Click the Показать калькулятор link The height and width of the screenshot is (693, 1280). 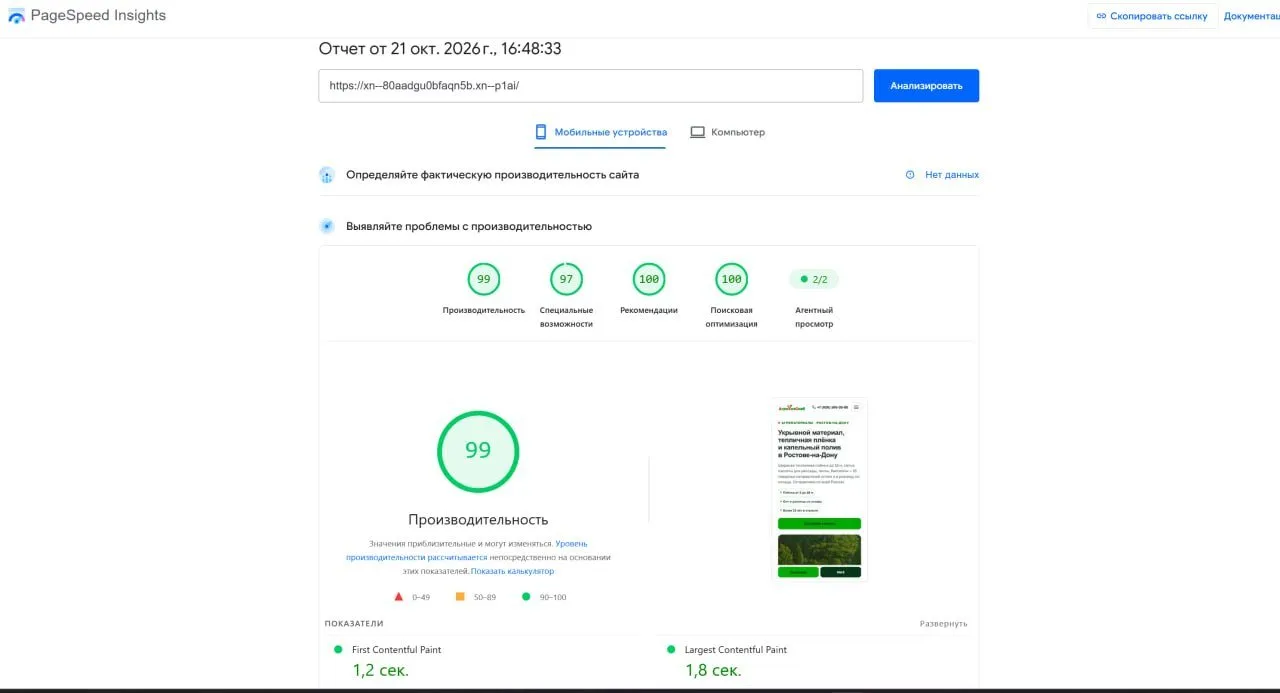pyautogui.click(x=512, y=571)
